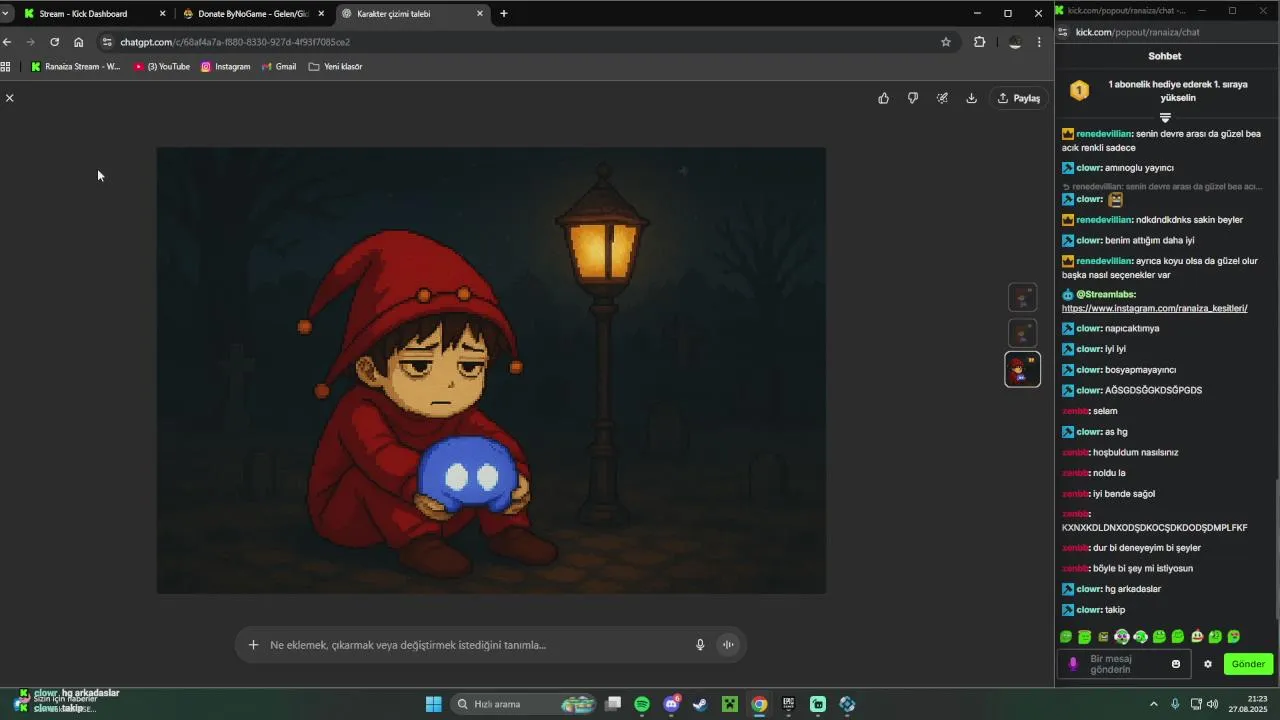Close the Stream - Kick Dashboard tab
Screen dimensions: 1280x720
point(162,14)
